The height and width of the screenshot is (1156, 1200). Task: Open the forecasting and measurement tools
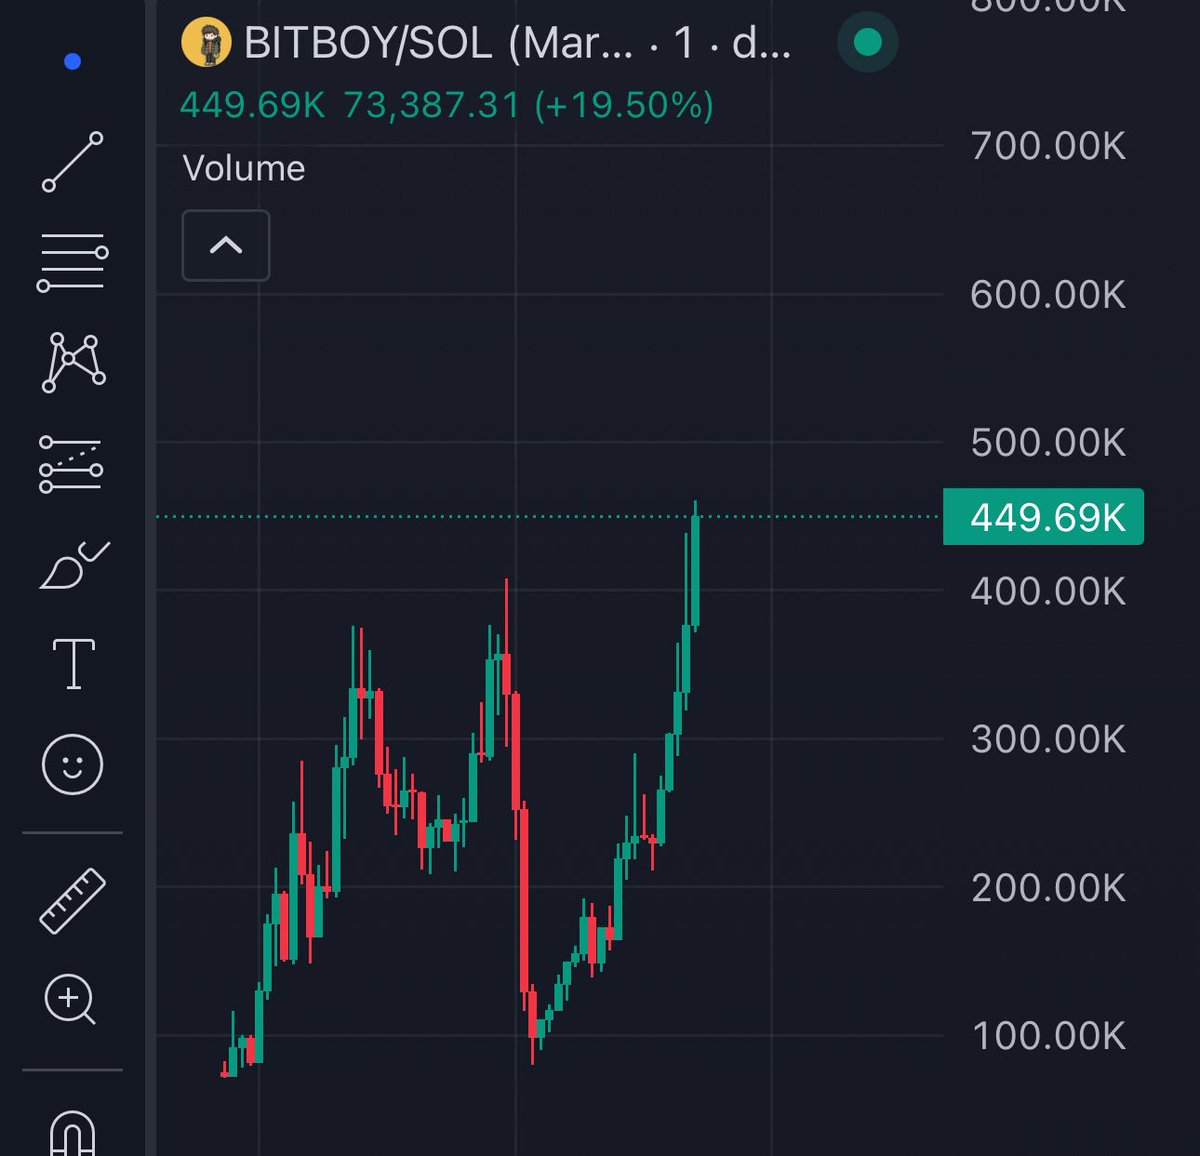tap(71, 465)
